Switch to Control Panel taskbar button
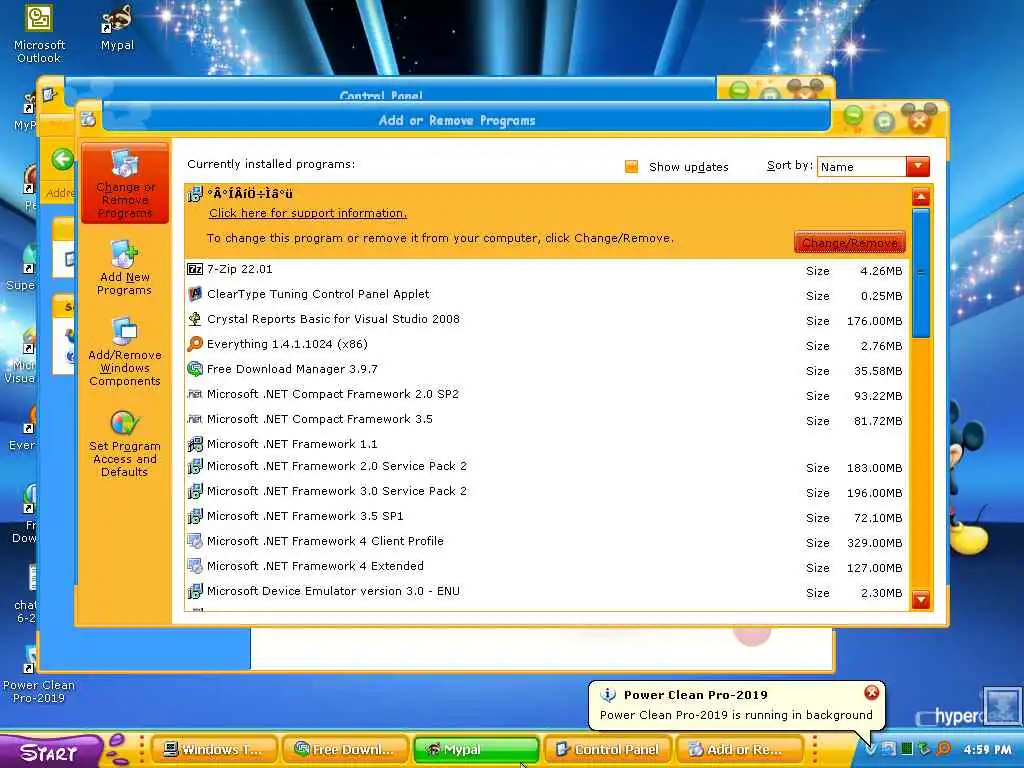The width and height of the screenshot is (1024, 768). (x=607, y=749)
